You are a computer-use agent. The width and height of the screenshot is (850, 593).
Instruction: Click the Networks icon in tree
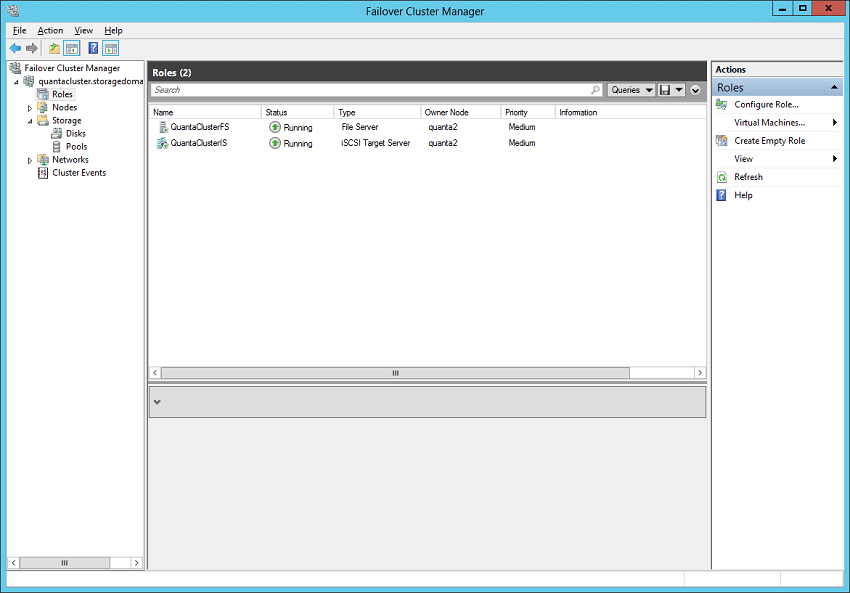(x=43, y=159)
